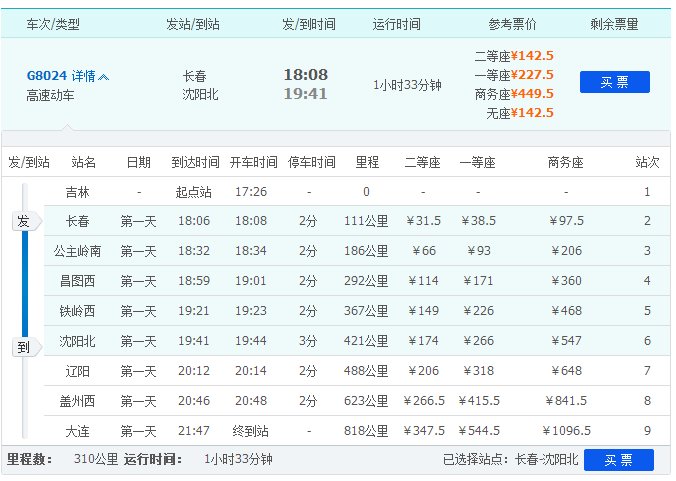Select the 铁岭西 station name

tap(77, 311)
